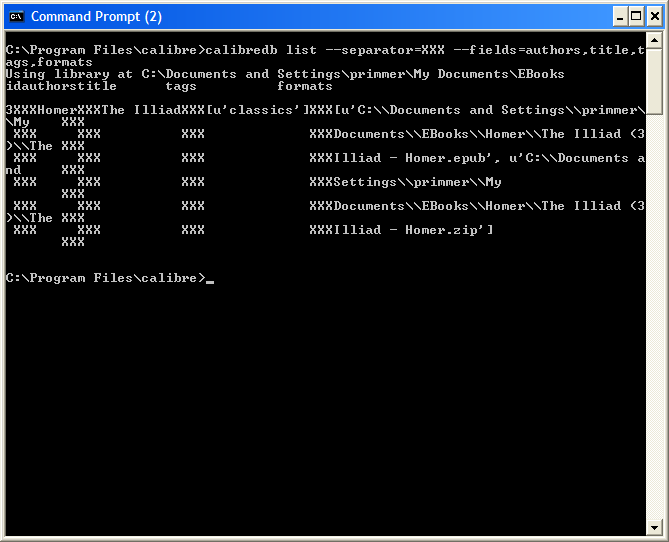Click the "tags" column header
This screenshot has width=669, height=542.
coord(181,86)
